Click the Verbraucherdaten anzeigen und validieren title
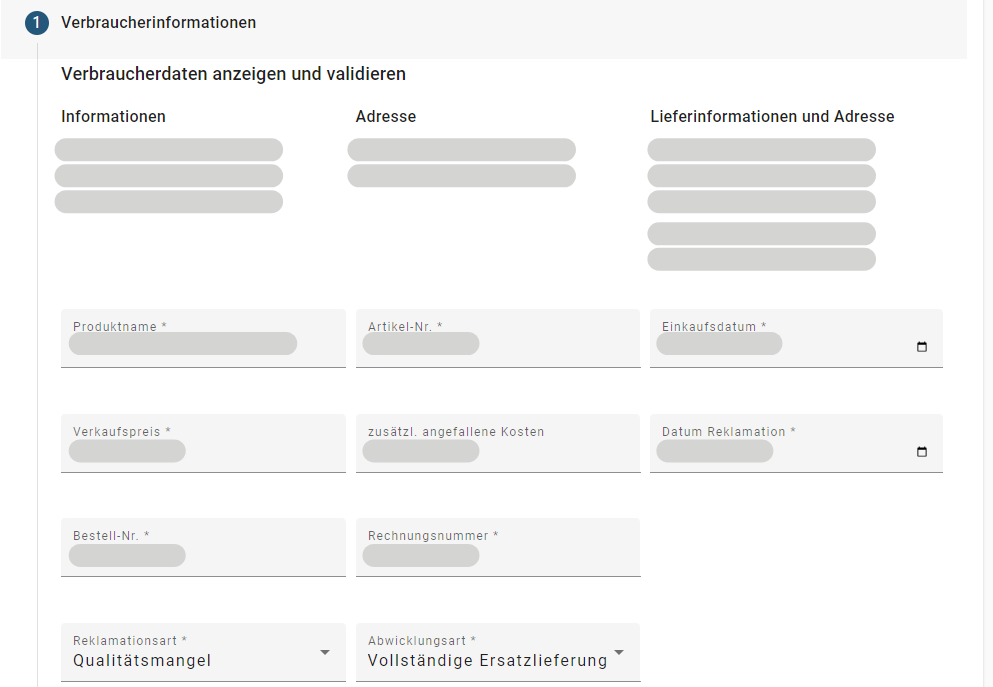Viewport: 993px width, 687px height. pyautogui.click(x=233, y=74)
